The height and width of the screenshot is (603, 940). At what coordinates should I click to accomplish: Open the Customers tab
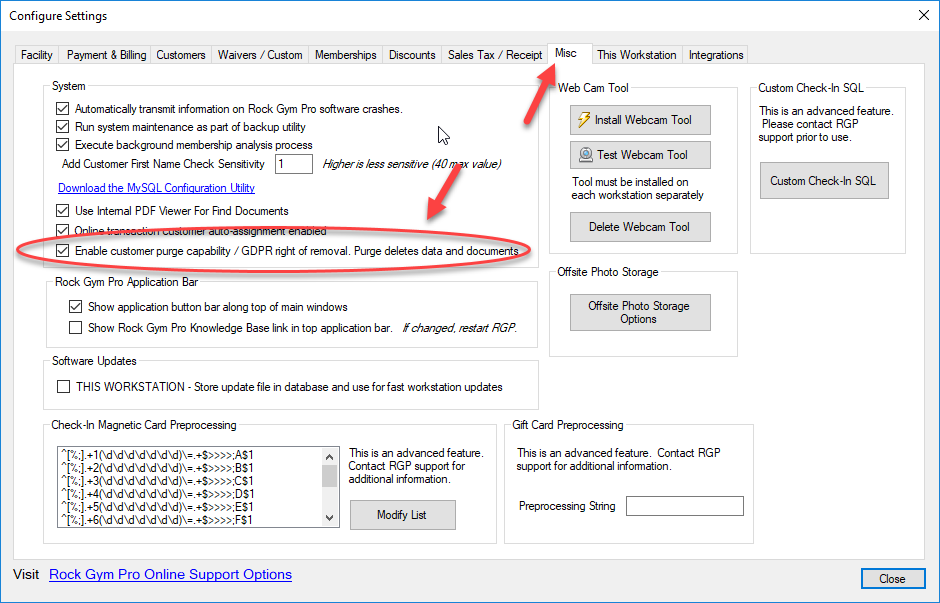pyautogui.click(x=180, y=55)
